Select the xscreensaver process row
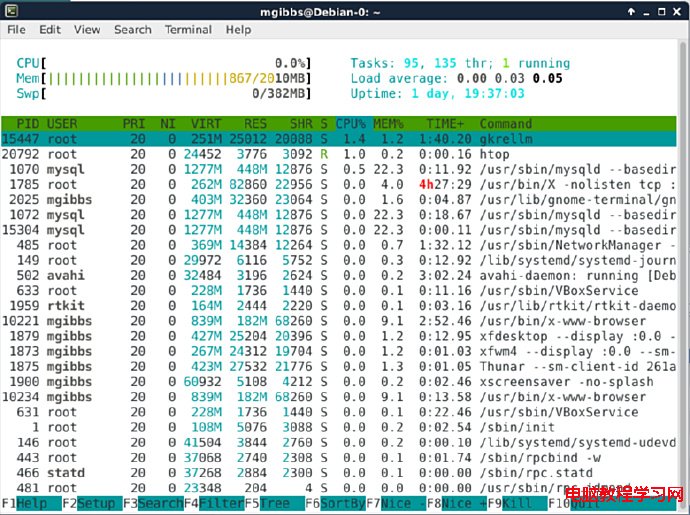This screenshot has height=515, width=690. tap(339, 382)
